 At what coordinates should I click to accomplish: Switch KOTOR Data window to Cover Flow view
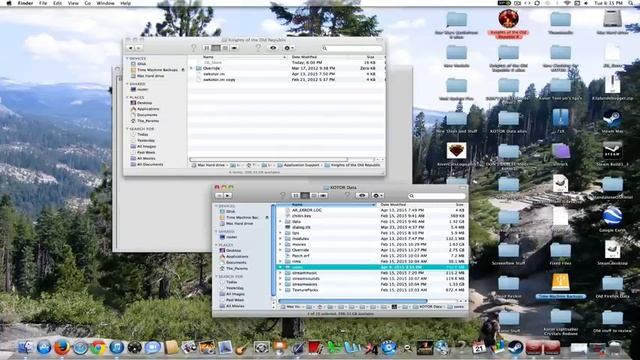click(323, 196)
